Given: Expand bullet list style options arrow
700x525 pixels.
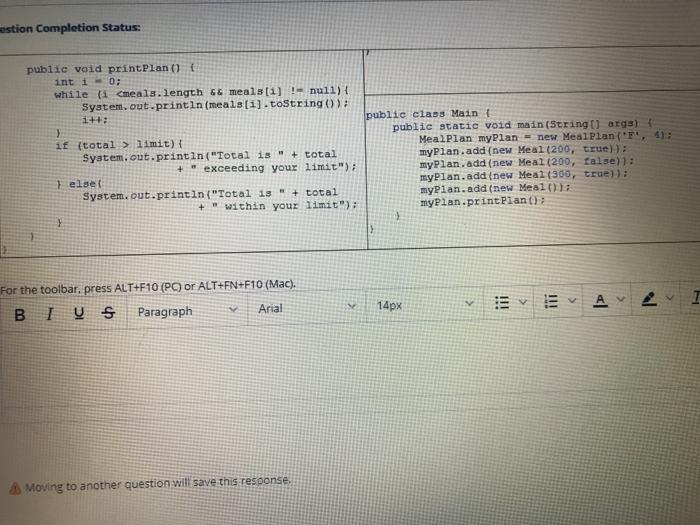Looking at the screenshot, I should click(x=523, y=302).
